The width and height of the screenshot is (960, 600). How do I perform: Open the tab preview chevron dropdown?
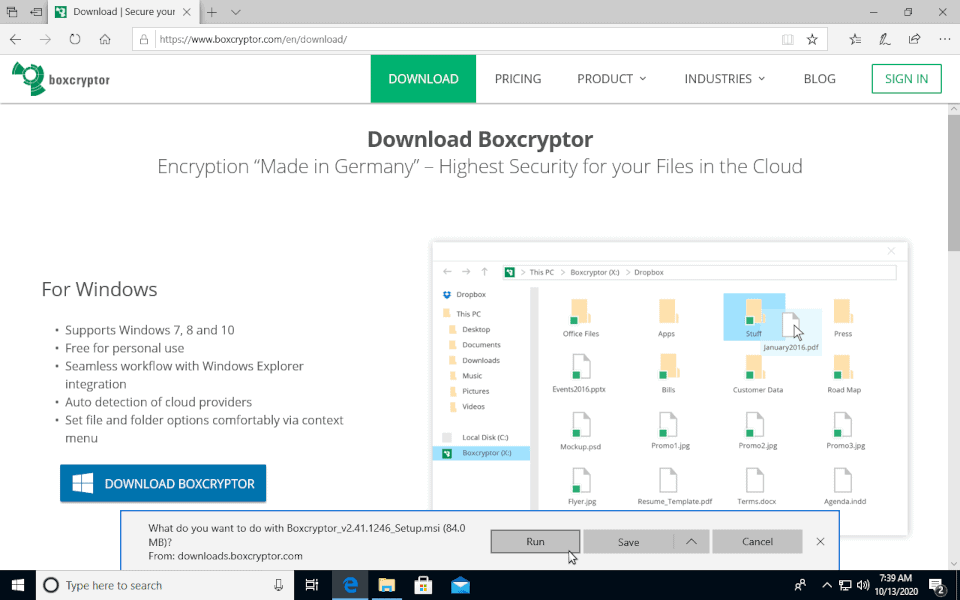click(x=236, y=12)
